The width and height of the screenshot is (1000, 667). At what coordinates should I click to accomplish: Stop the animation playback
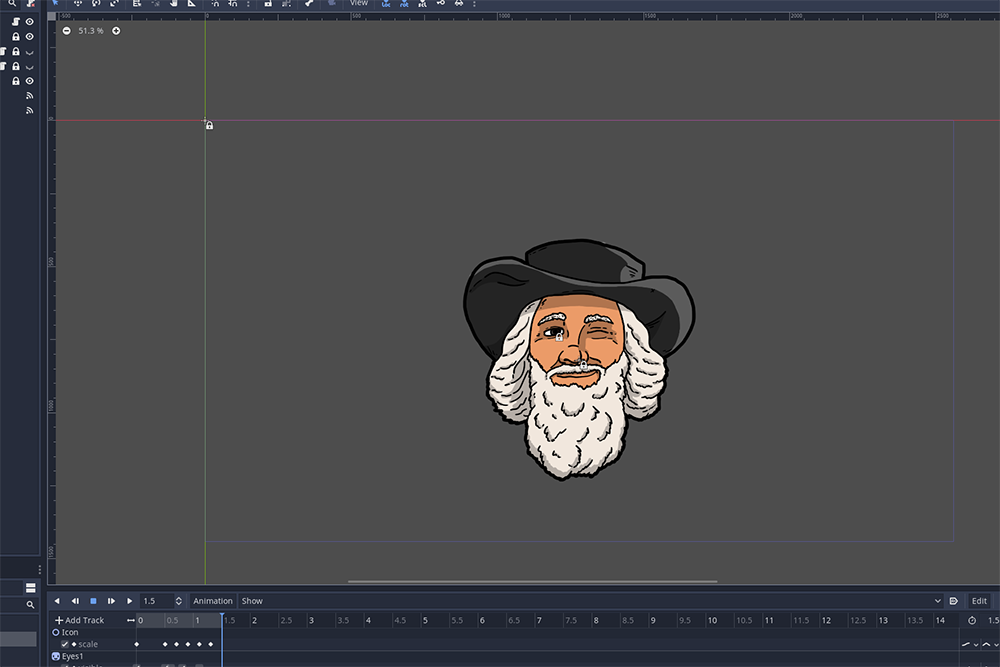93,601
